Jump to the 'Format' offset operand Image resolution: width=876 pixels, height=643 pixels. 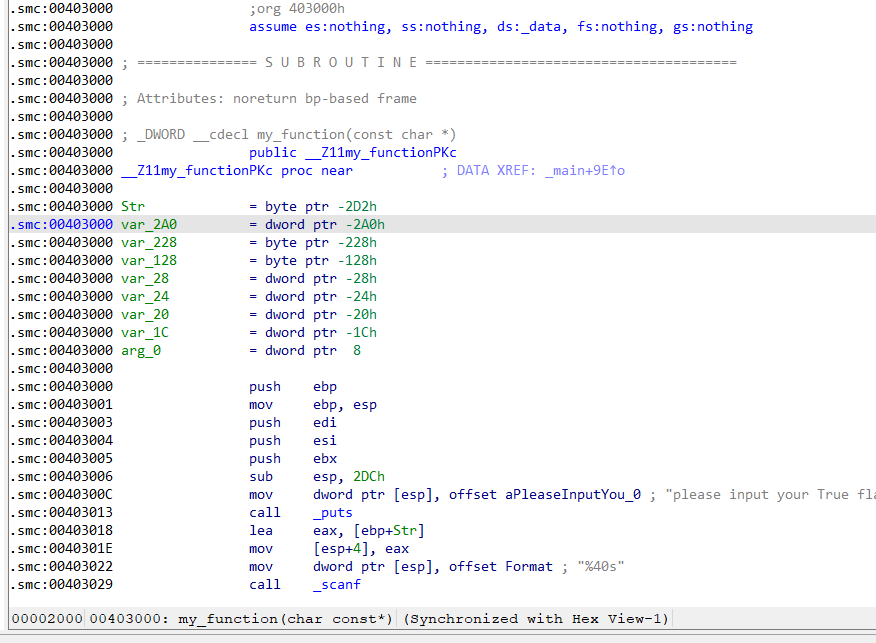529,566
